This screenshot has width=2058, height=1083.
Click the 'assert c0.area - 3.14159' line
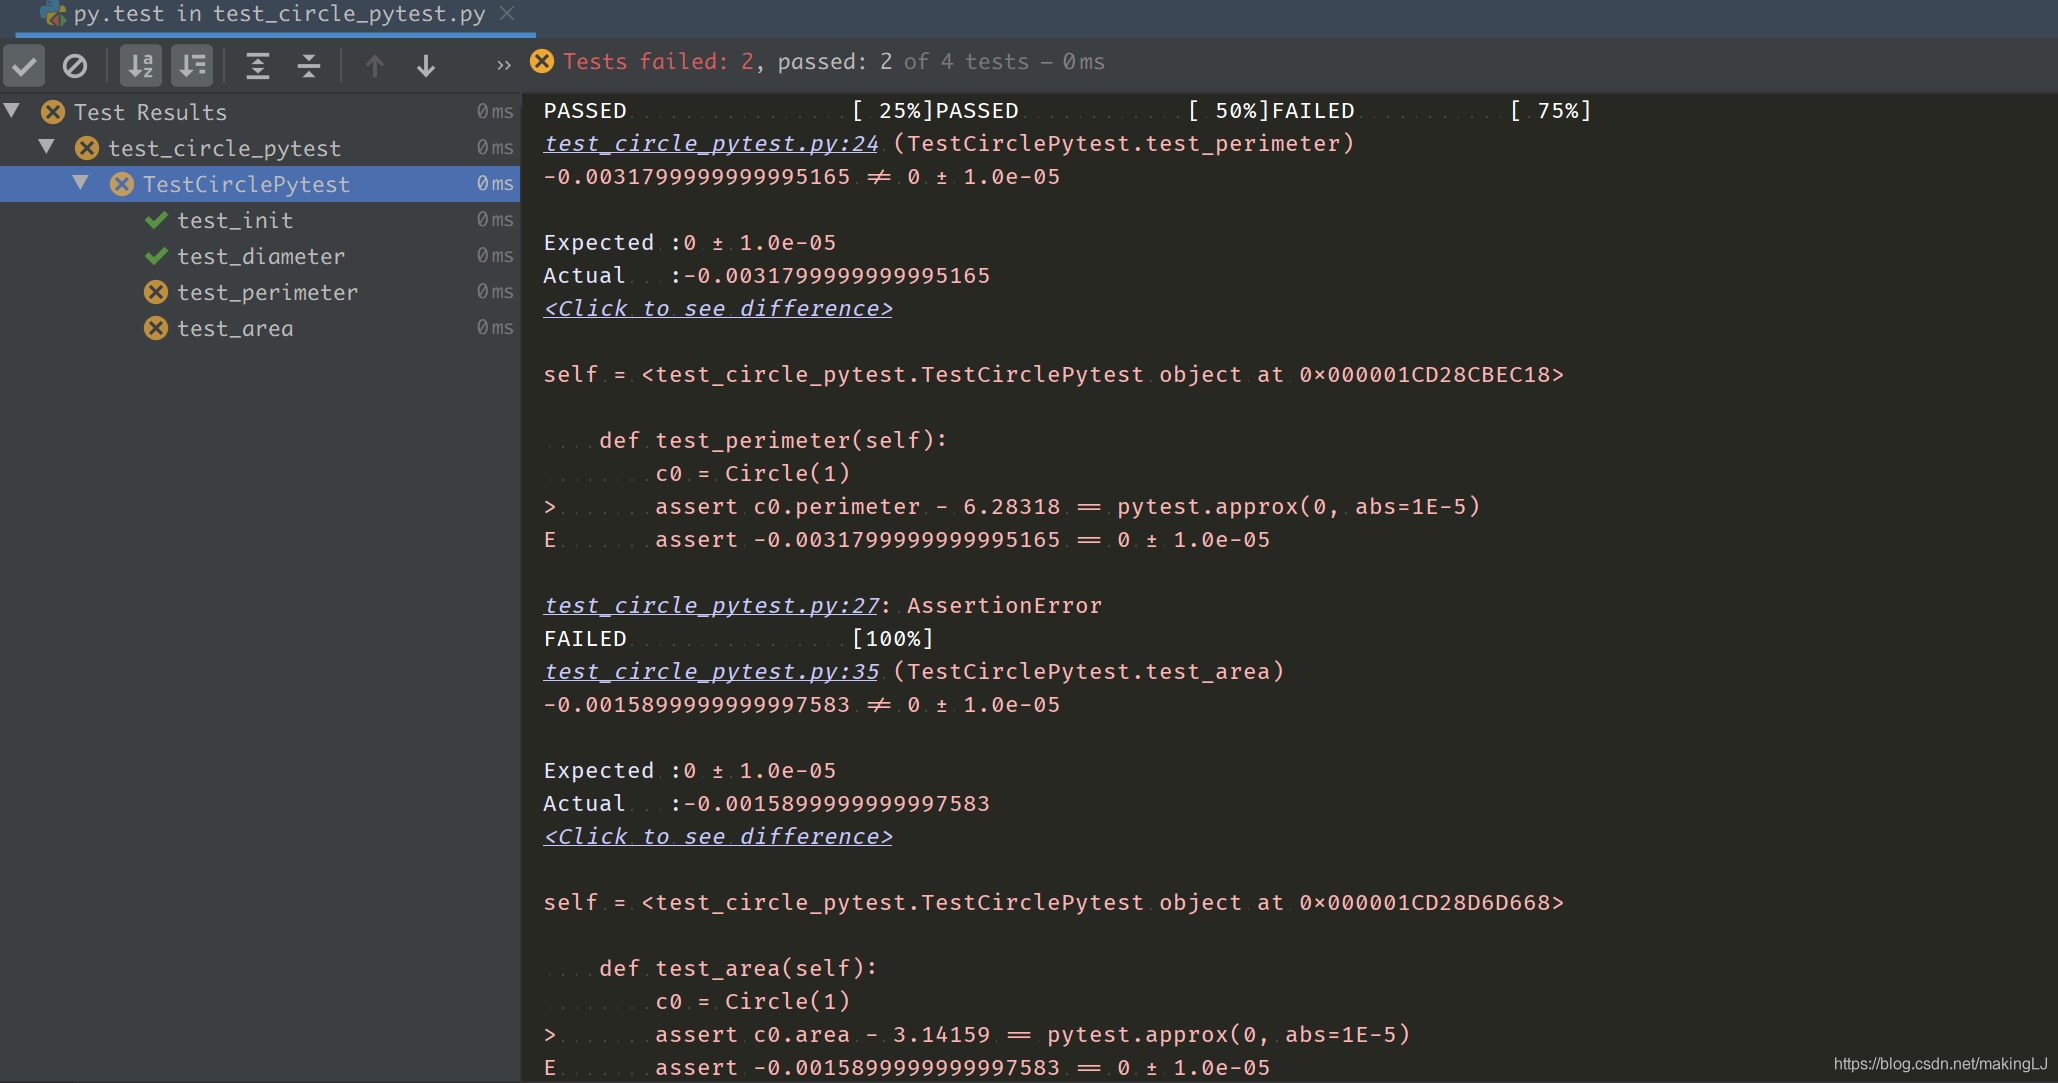[x=1032, y=1035]
